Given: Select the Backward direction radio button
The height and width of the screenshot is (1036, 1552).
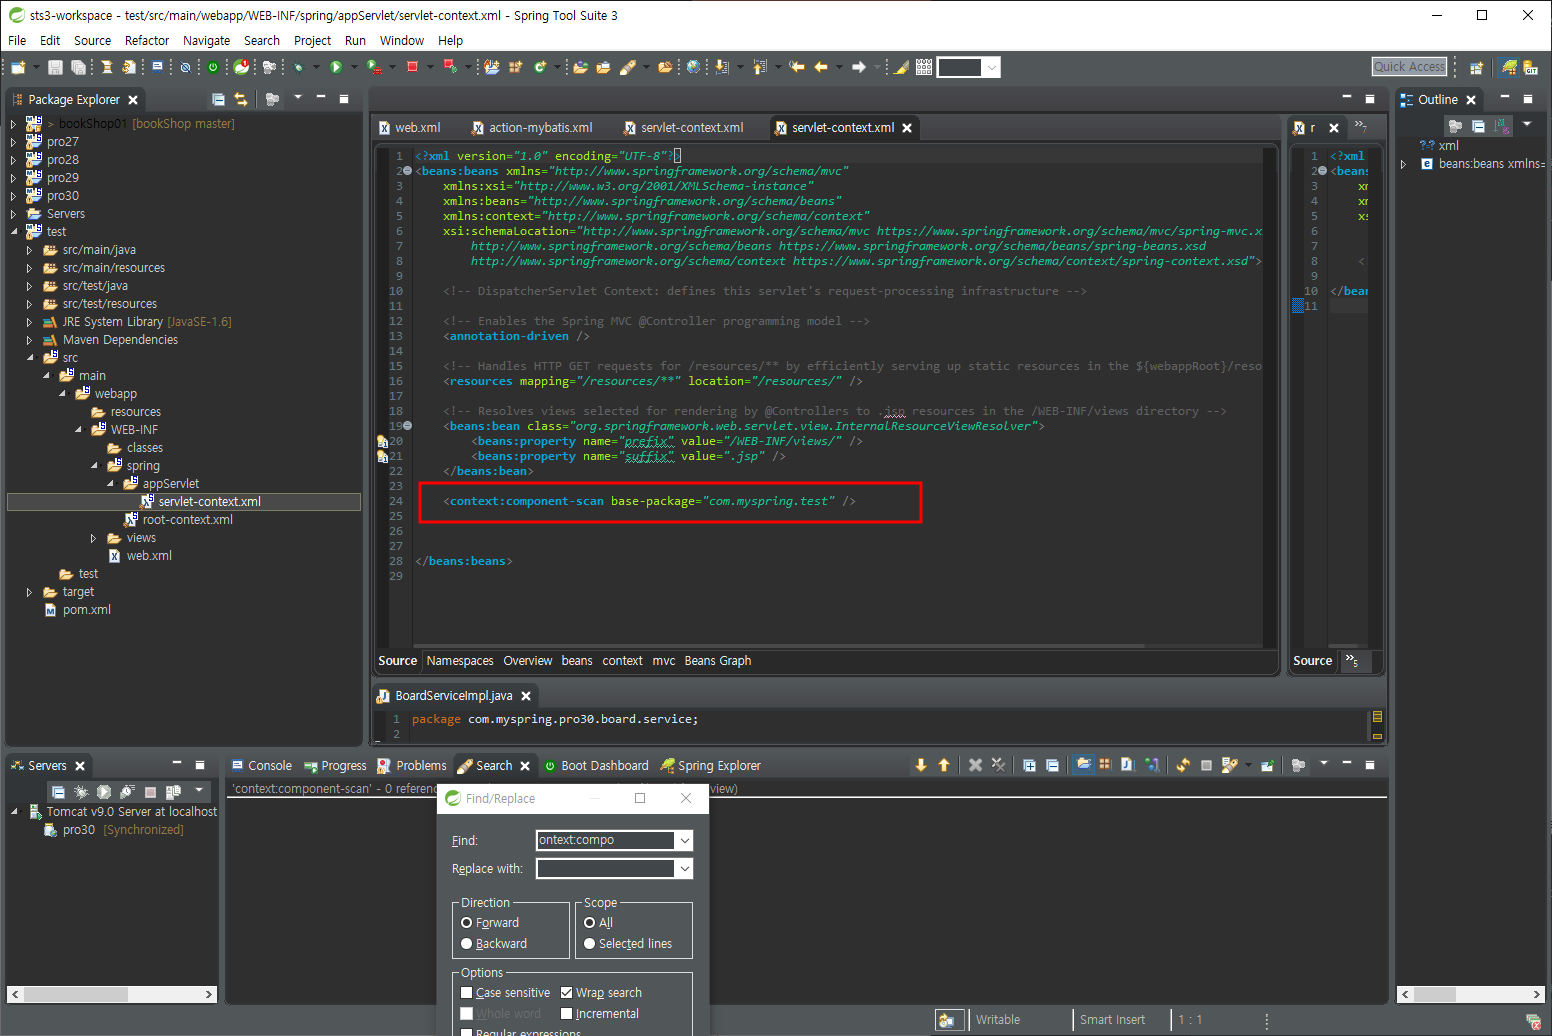Looking at the screenshot, I should tap(467, 944).
